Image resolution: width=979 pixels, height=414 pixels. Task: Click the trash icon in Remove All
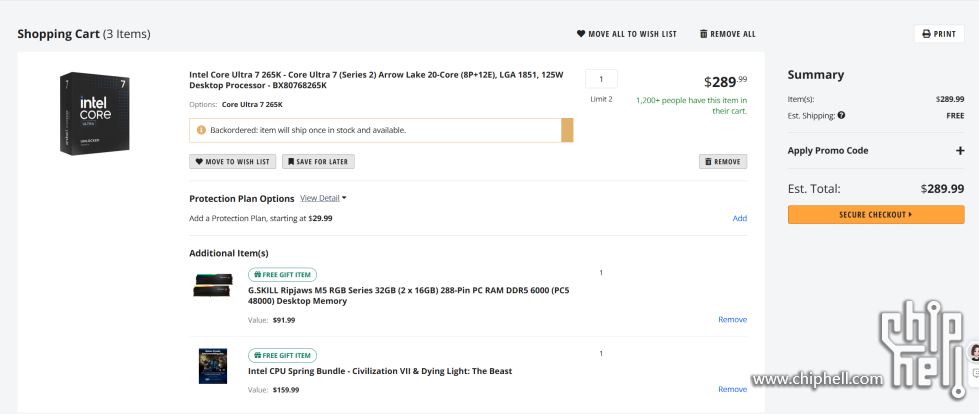pos(704,34)
